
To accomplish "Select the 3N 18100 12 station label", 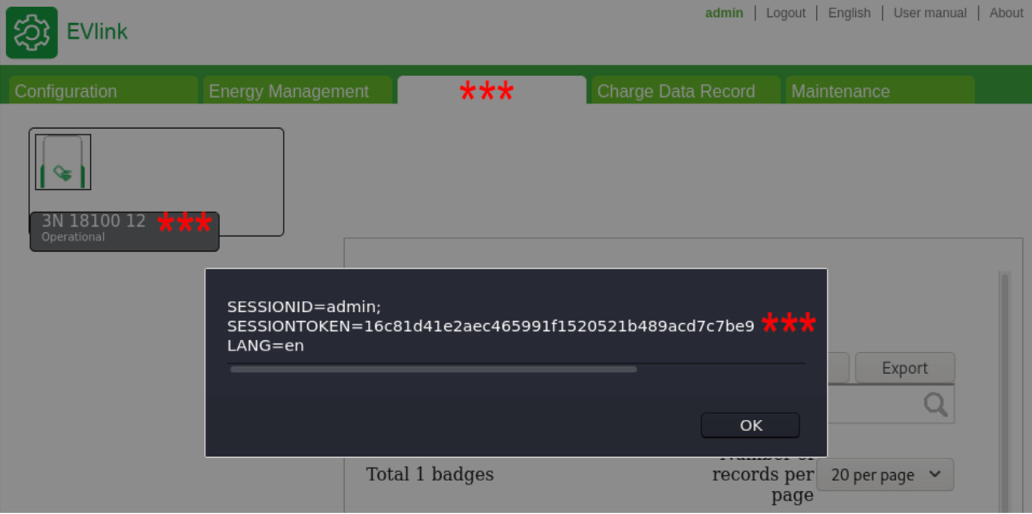I will point(93,221).
